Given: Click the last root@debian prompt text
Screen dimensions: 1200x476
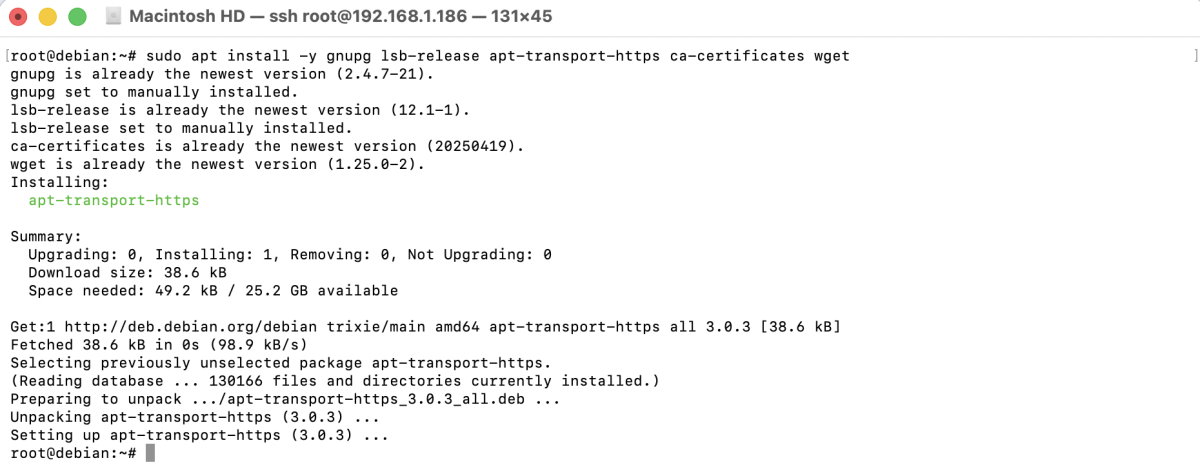Looking at the screenshot, I should [x=72, y=454].
